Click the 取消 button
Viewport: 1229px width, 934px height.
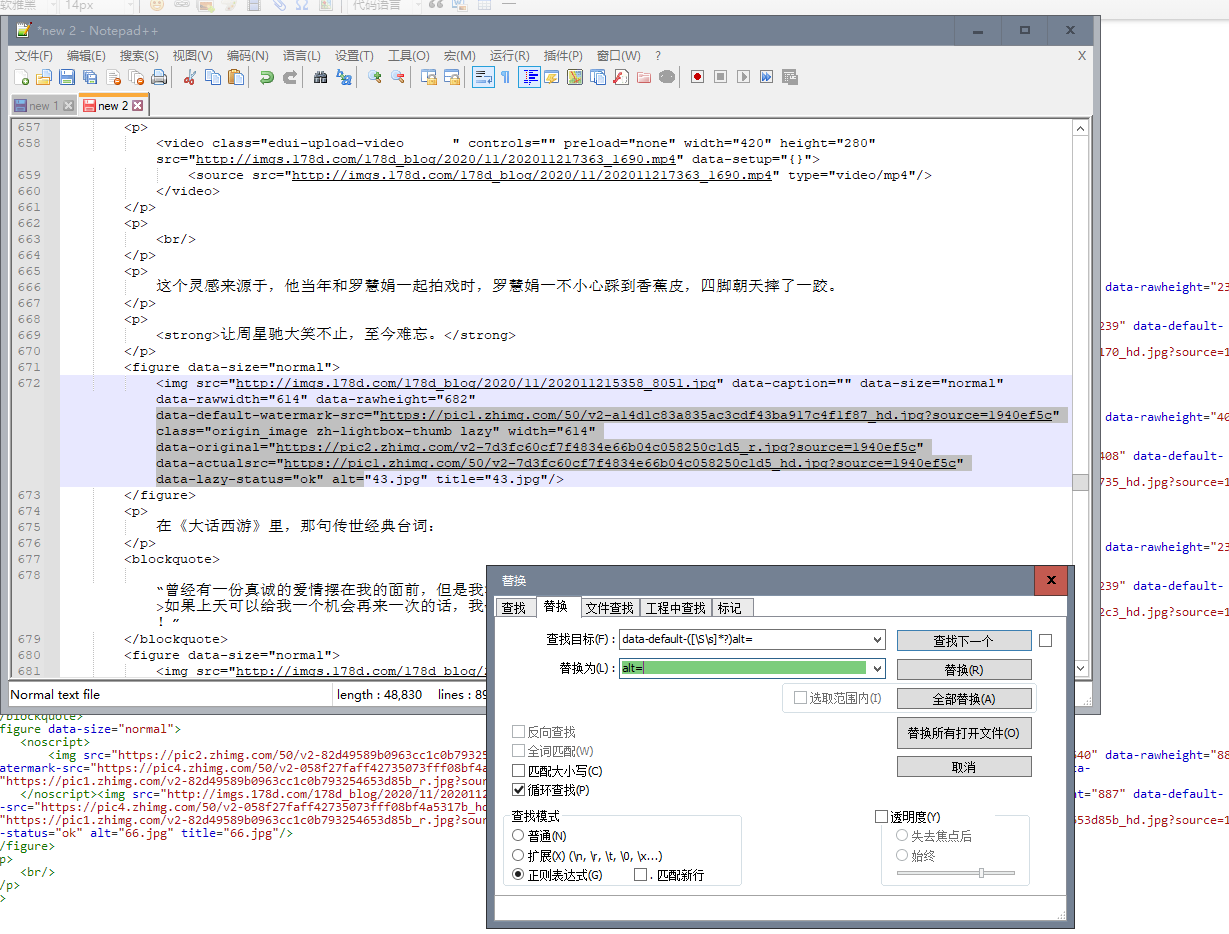click(x=963, y=767)
